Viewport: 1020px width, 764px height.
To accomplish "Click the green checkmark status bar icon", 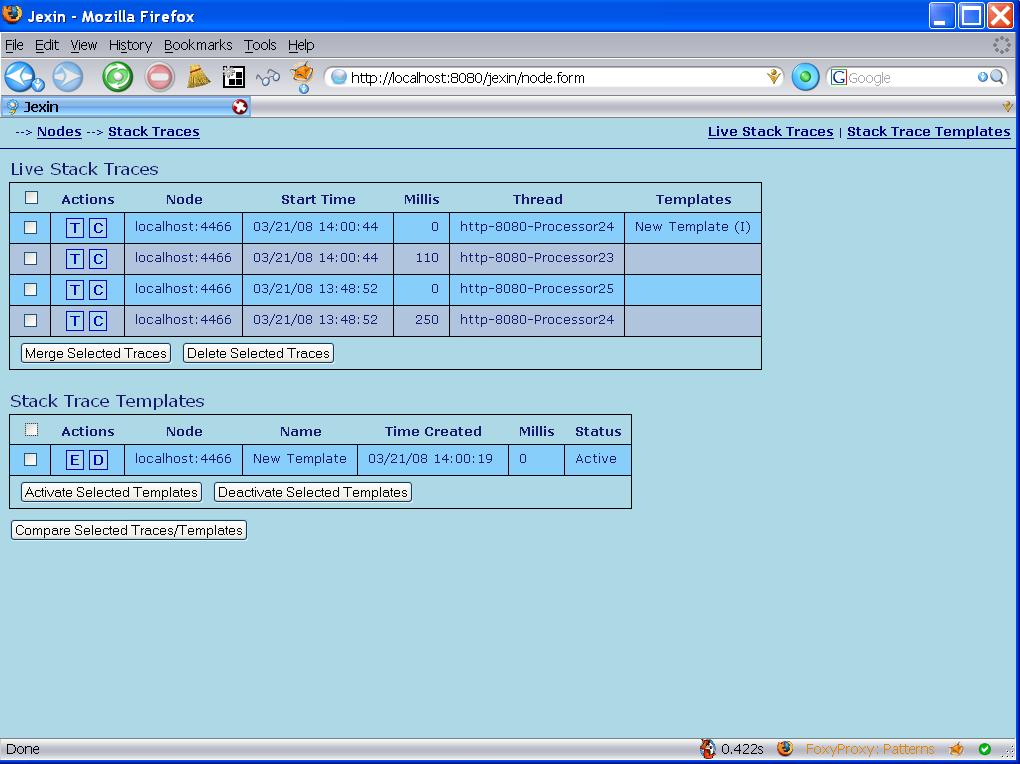I will click(985, 749).
